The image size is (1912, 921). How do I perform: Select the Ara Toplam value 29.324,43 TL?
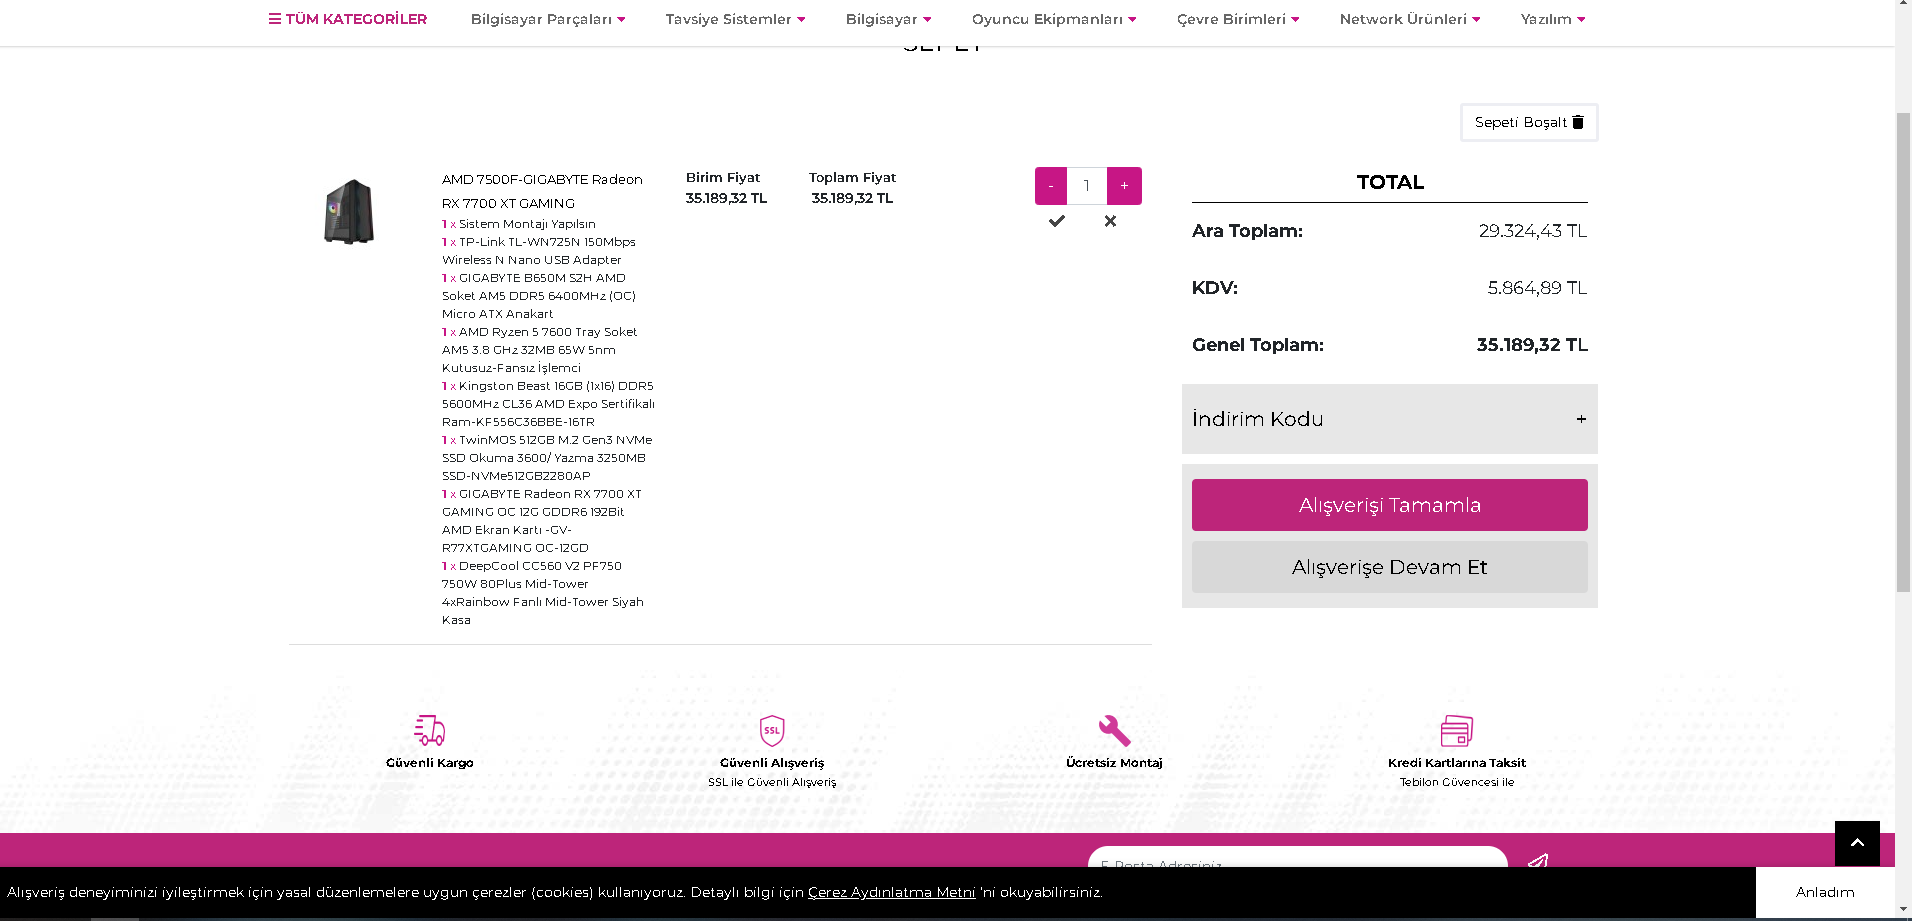tap(1533, 231)
